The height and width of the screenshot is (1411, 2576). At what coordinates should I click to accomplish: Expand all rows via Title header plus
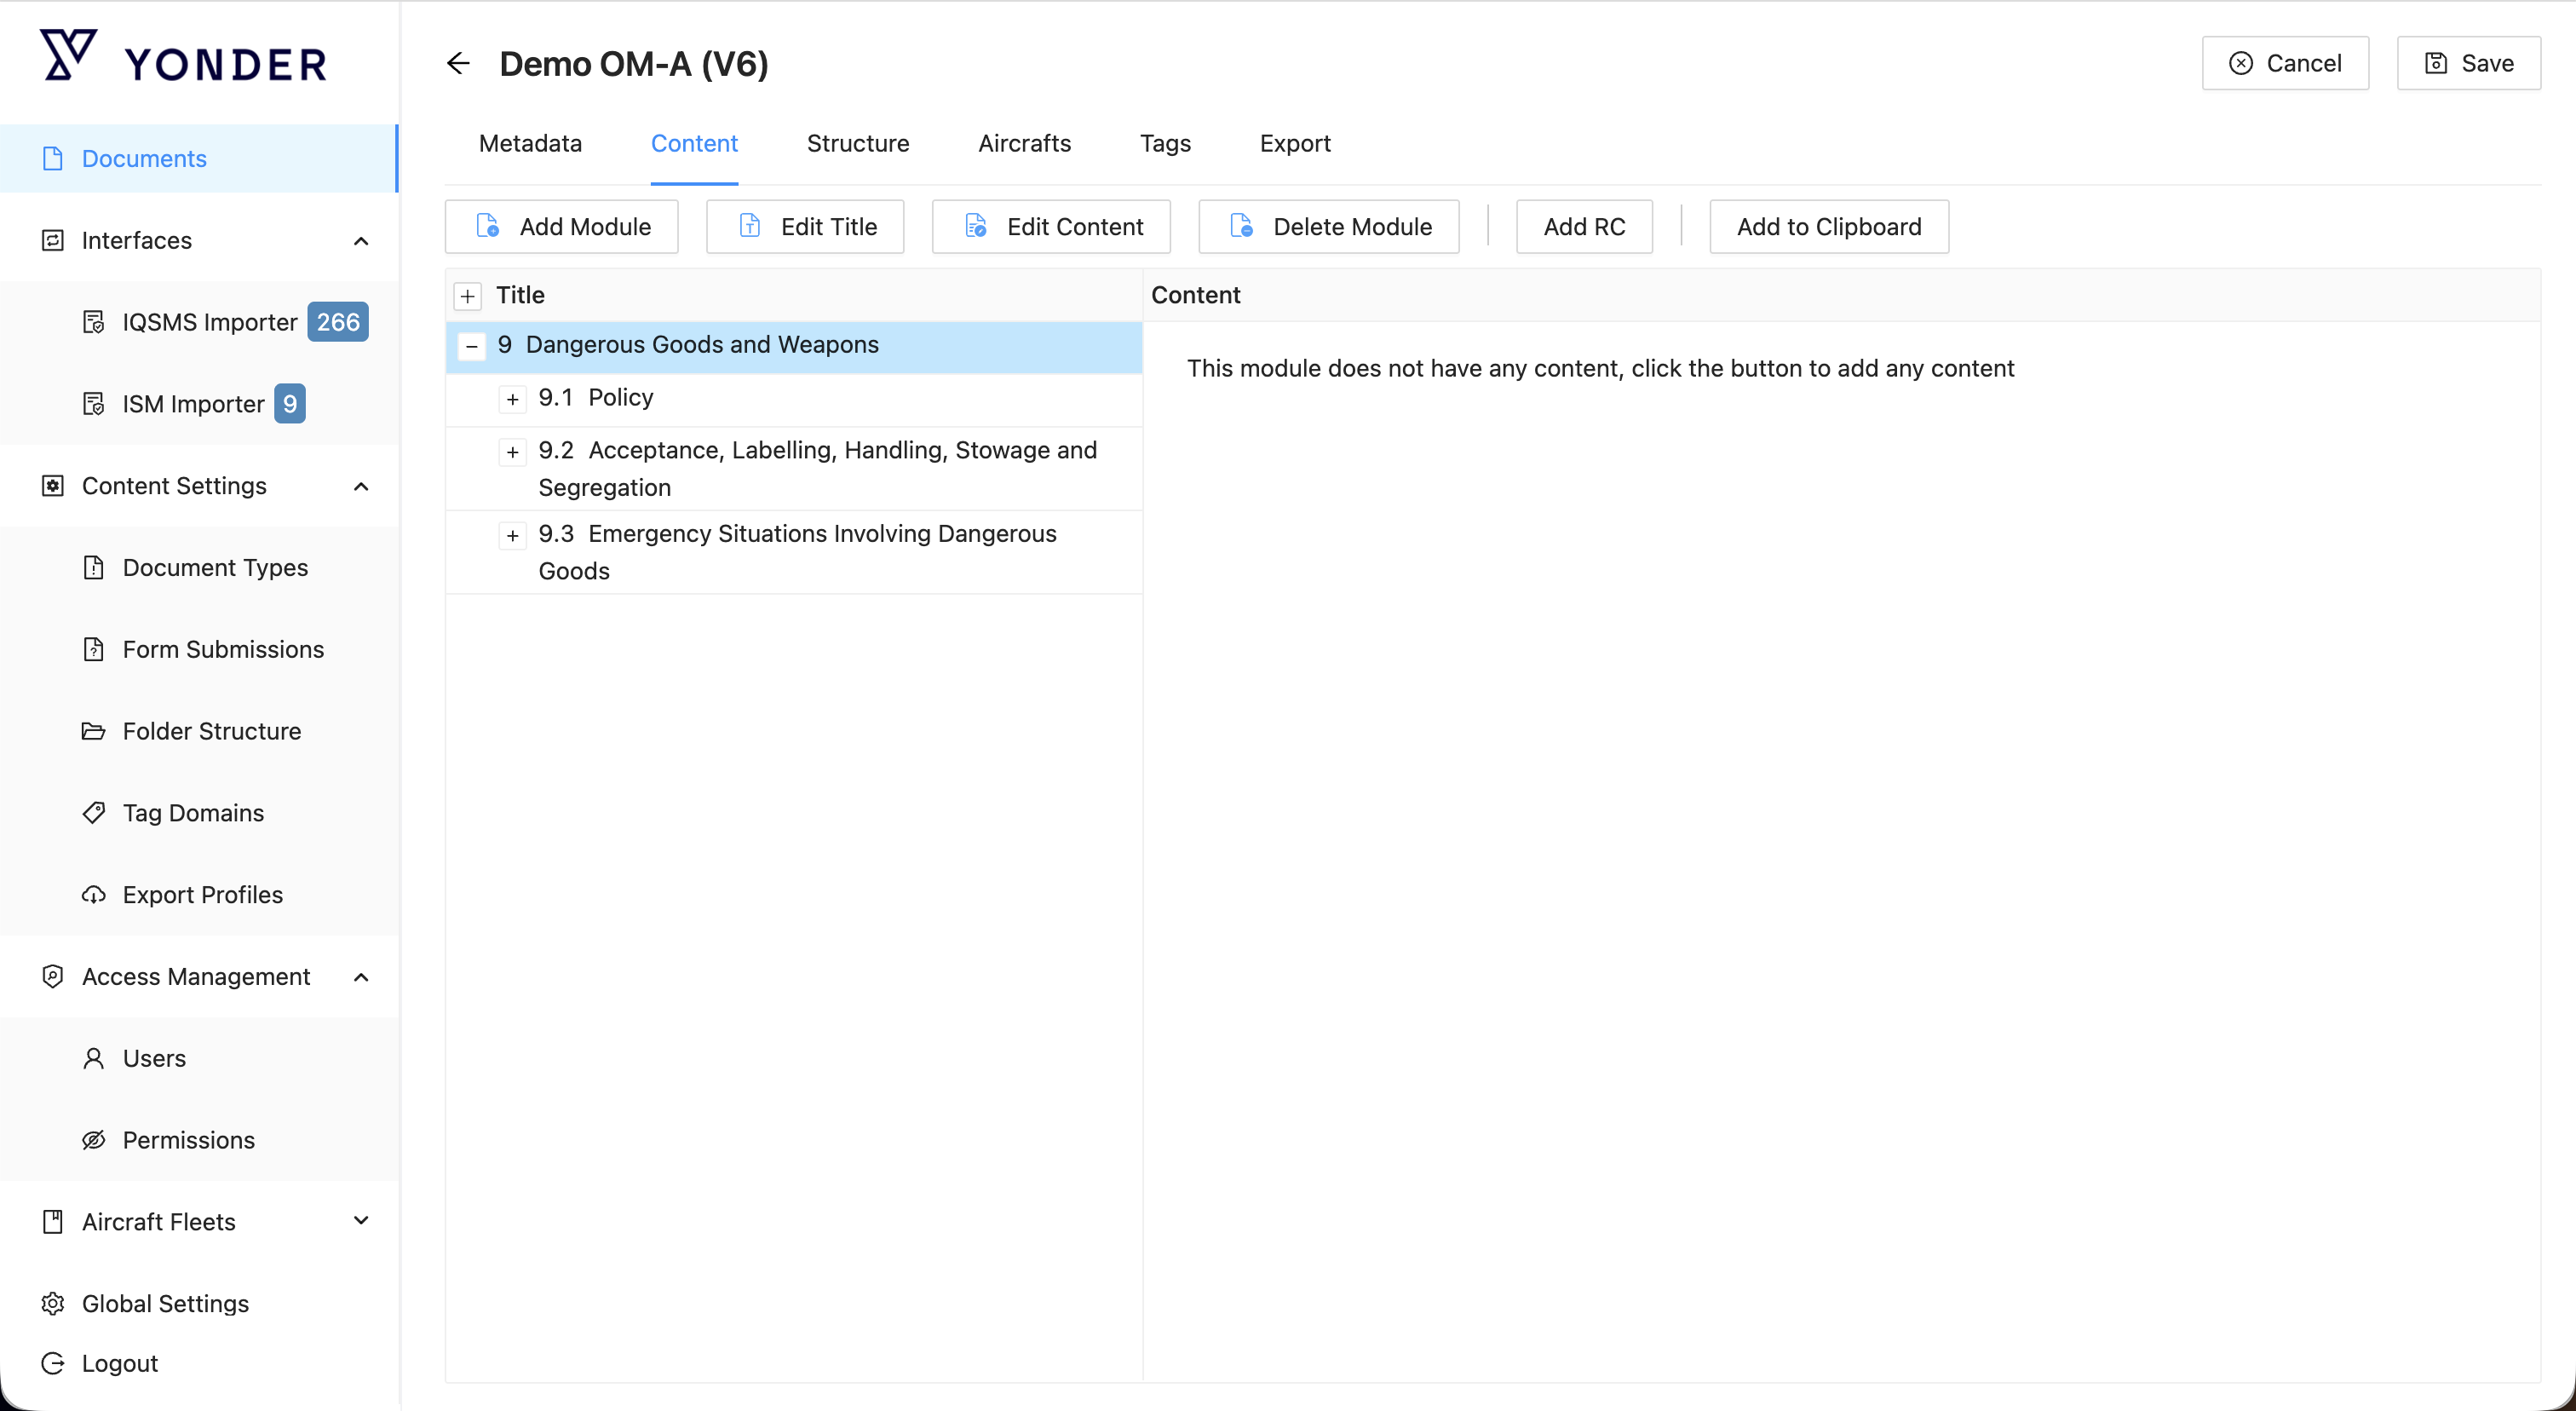click(467, 296)
